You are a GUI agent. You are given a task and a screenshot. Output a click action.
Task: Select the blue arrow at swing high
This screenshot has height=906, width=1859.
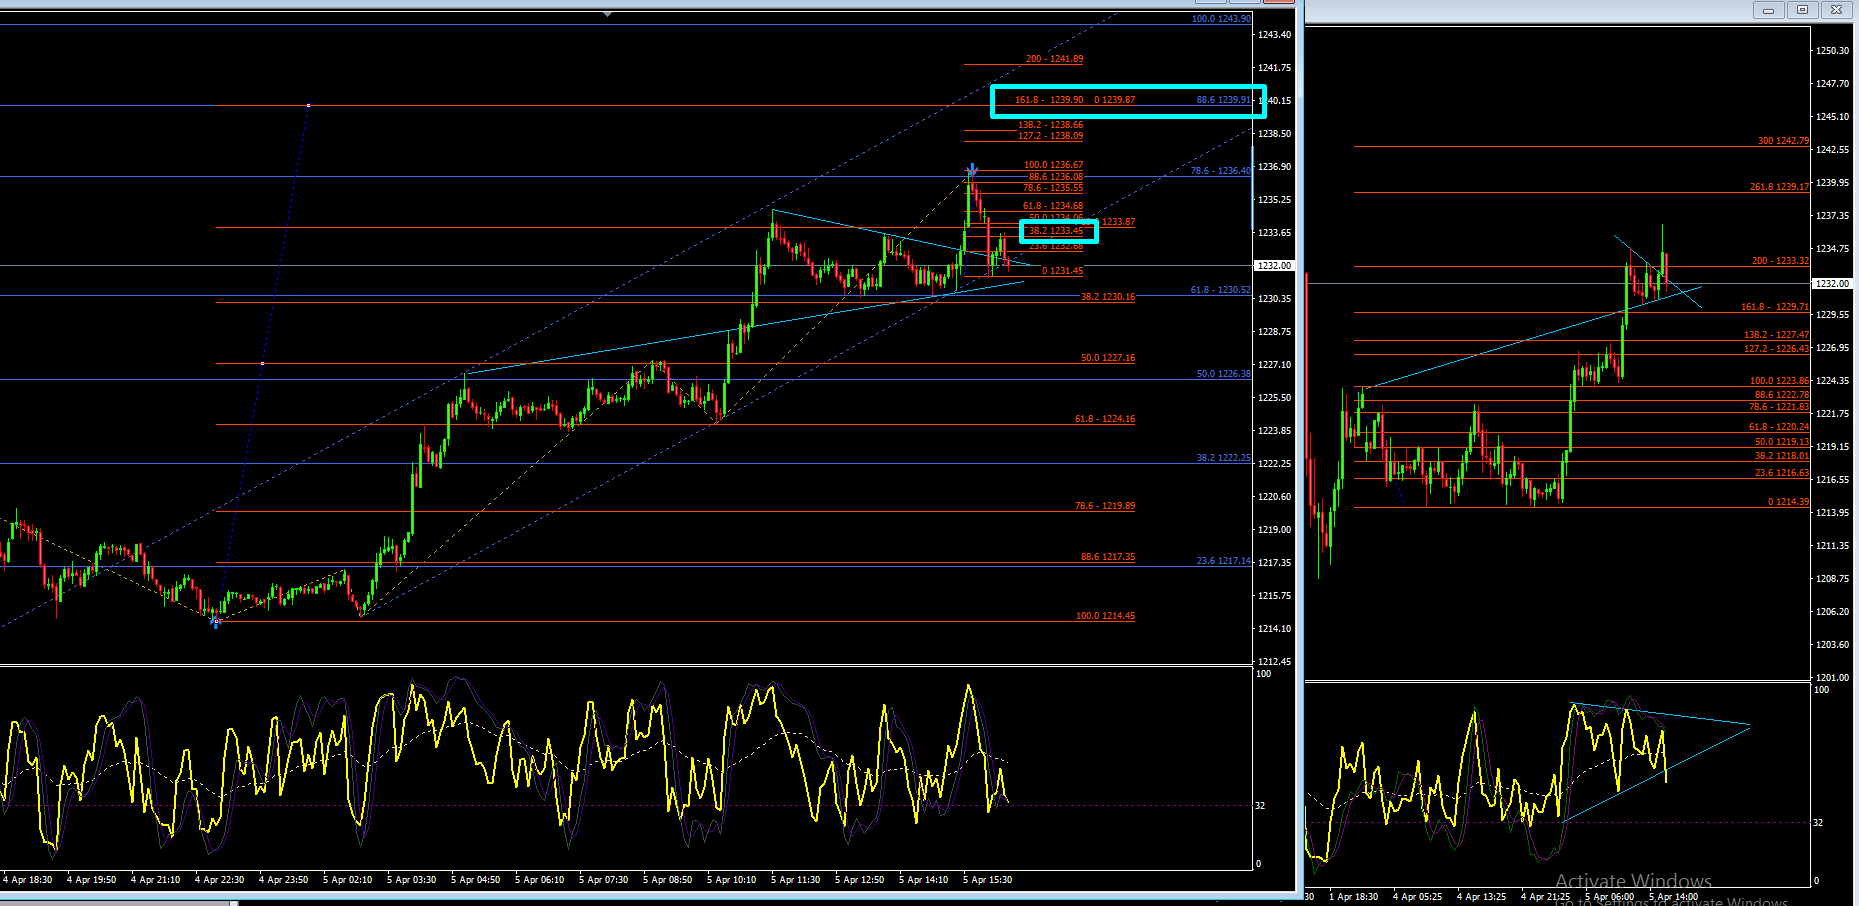971,169
